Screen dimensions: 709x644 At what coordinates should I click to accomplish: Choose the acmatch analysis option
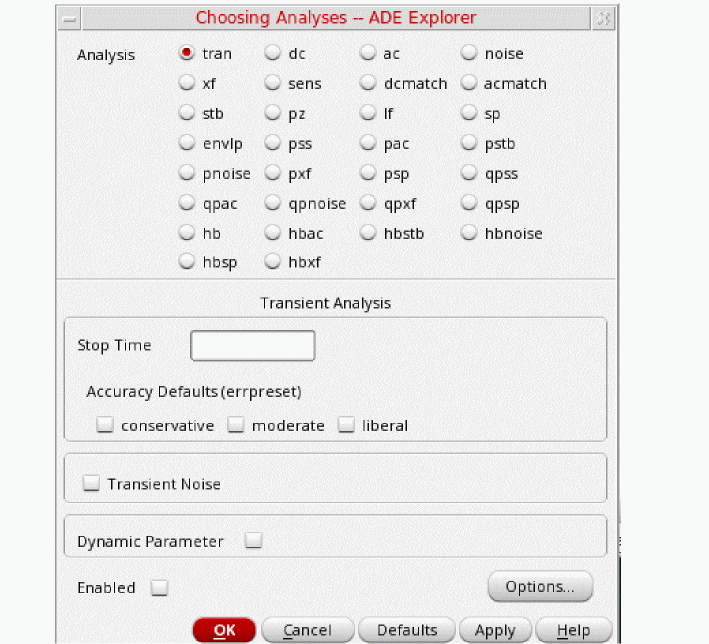coord(469,83)
